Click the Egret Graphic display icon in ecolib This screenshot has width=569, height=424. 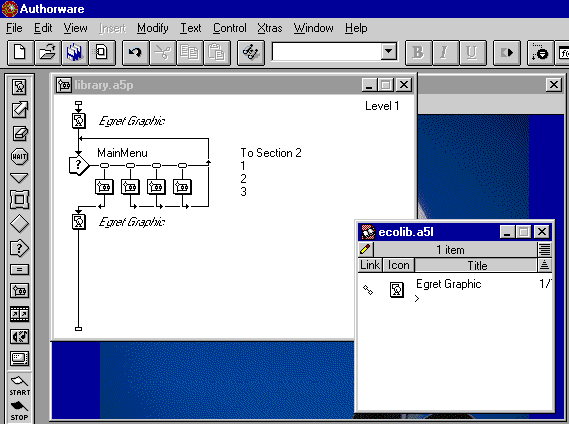coord(397,290)
